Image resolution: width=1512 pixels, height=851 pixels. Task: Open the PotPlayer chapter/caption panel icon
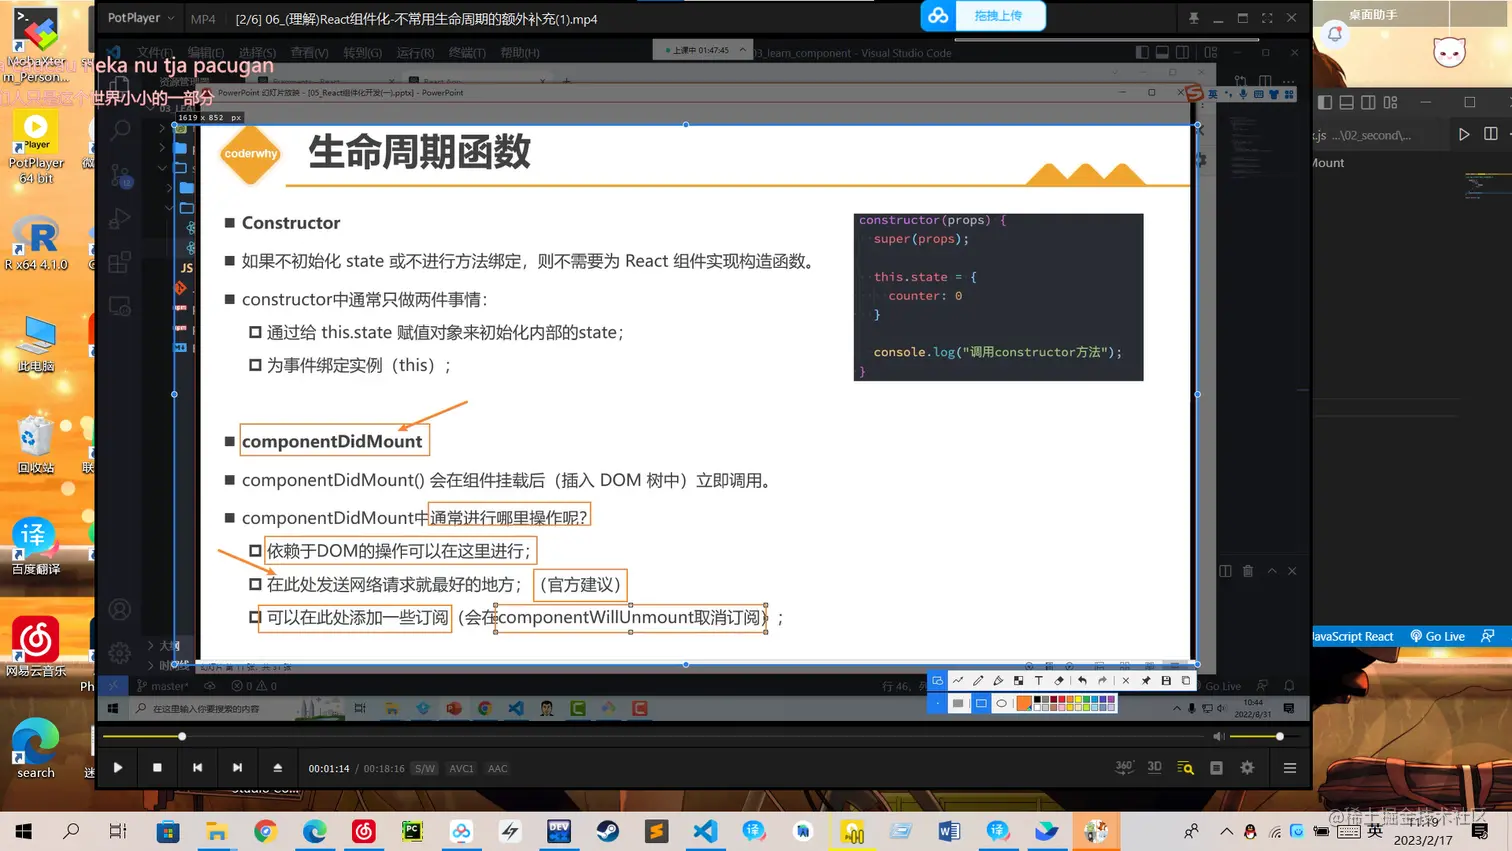(x=1217, y=768)
